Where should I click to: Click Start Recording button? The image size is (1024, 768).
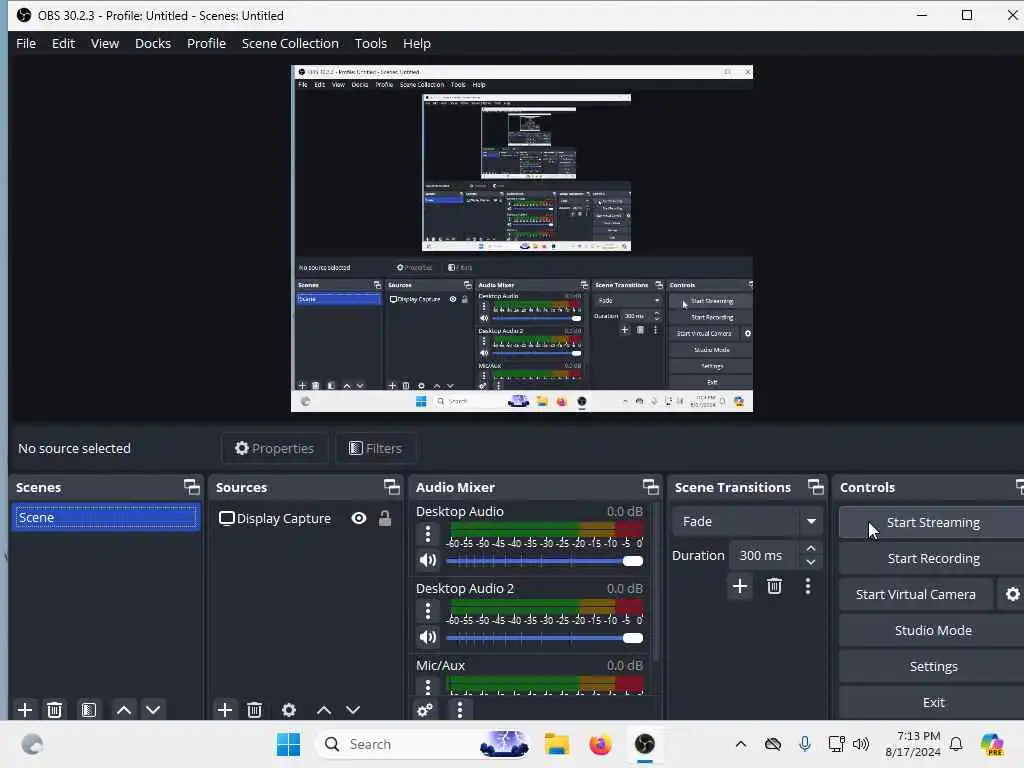pyautogui.click(x=933, y=558)
